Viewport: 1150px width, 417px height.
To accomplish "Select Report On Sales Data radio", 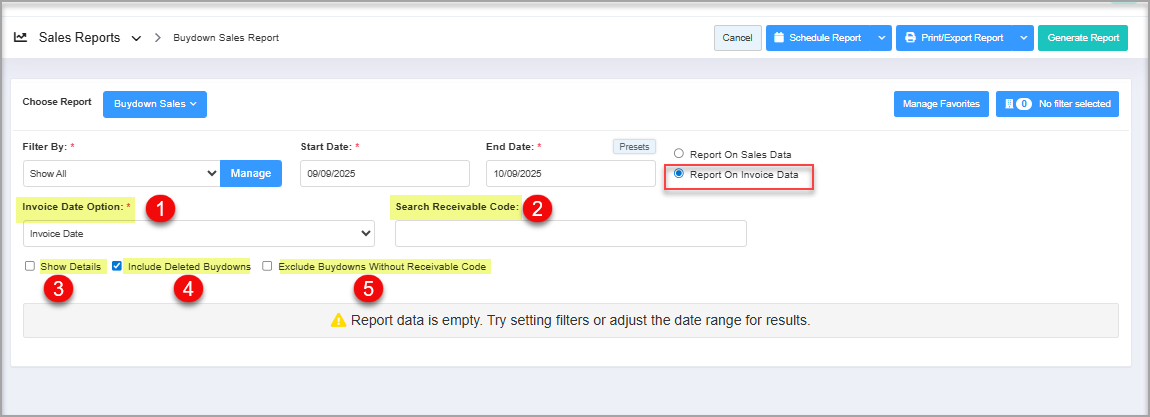I will pyautogui.click(x=679, y=154).
